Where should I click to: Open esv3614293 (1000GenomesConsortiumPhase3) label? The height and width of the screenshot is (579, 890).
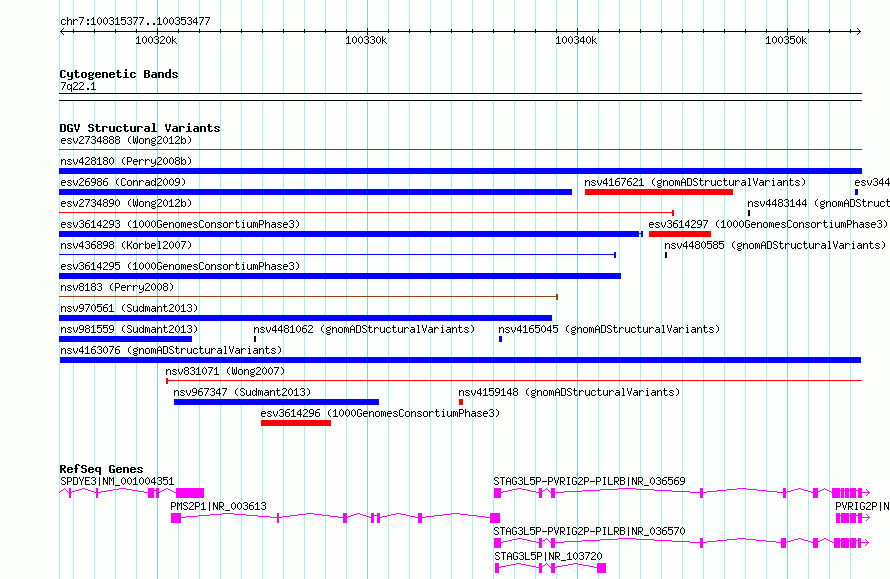pyautogui.click(x=180, y=224)
